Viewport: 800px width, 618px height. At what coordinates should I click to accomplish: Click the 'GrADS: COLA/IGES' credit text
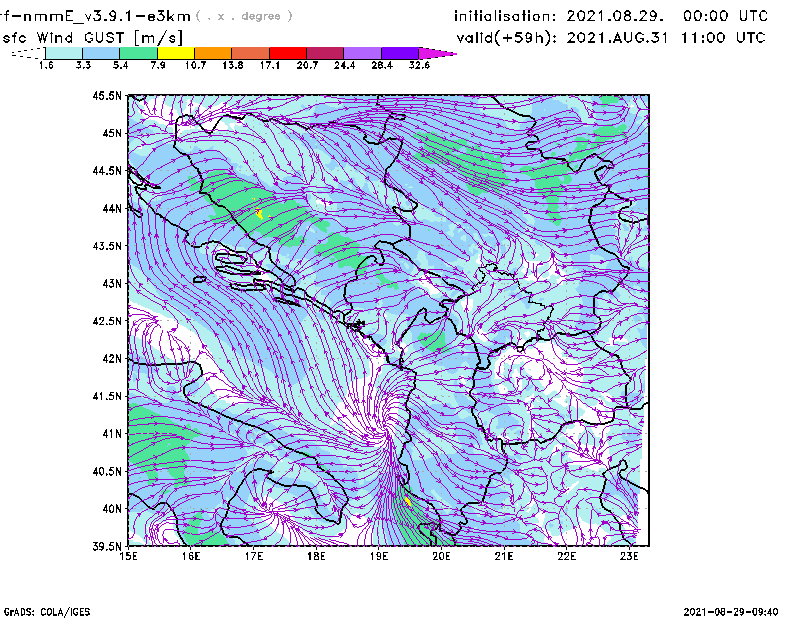[46, 612]
